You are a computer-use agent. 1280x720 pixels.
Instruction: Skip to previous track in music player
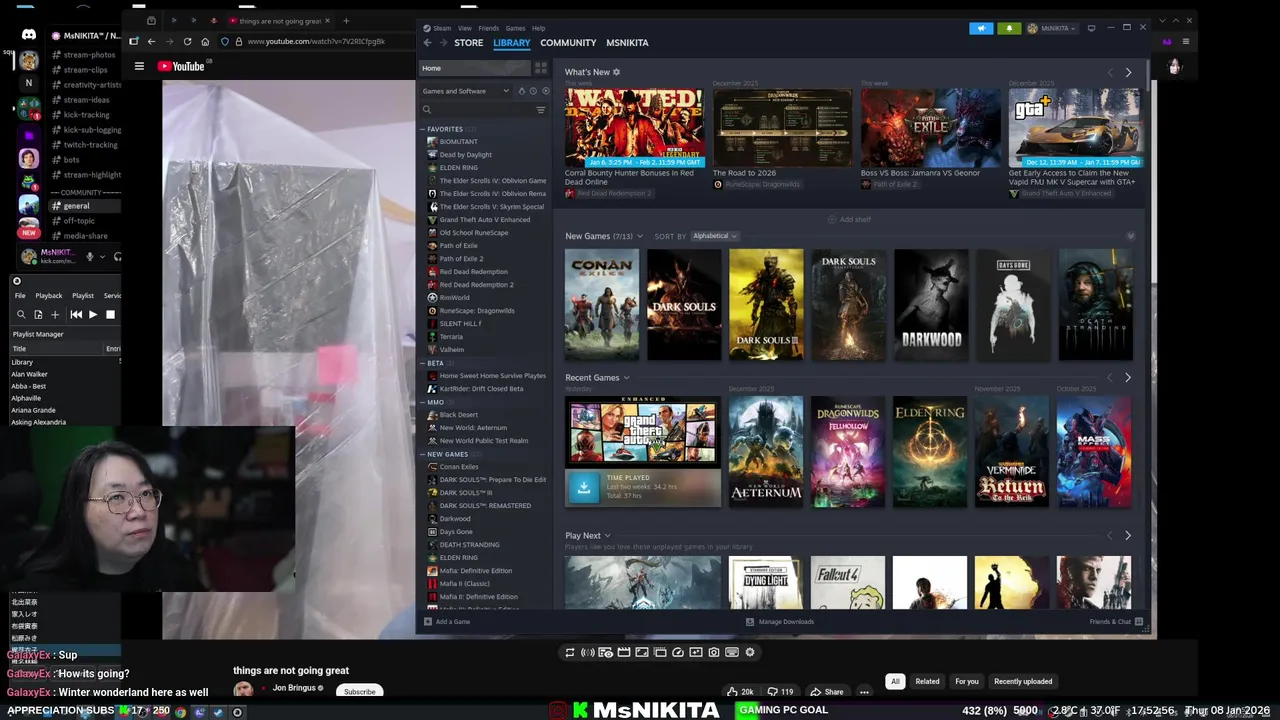76,314
